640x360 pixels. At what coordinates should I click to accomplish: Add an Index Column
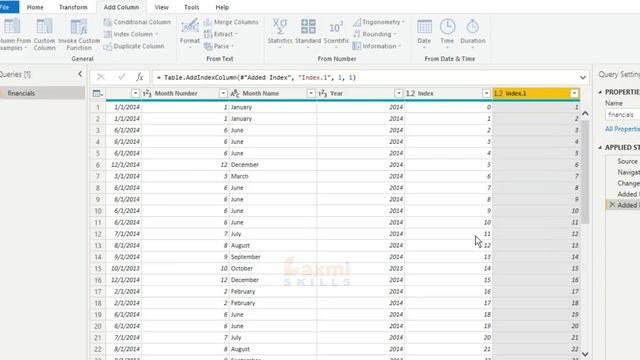click(x=131, y=34)
